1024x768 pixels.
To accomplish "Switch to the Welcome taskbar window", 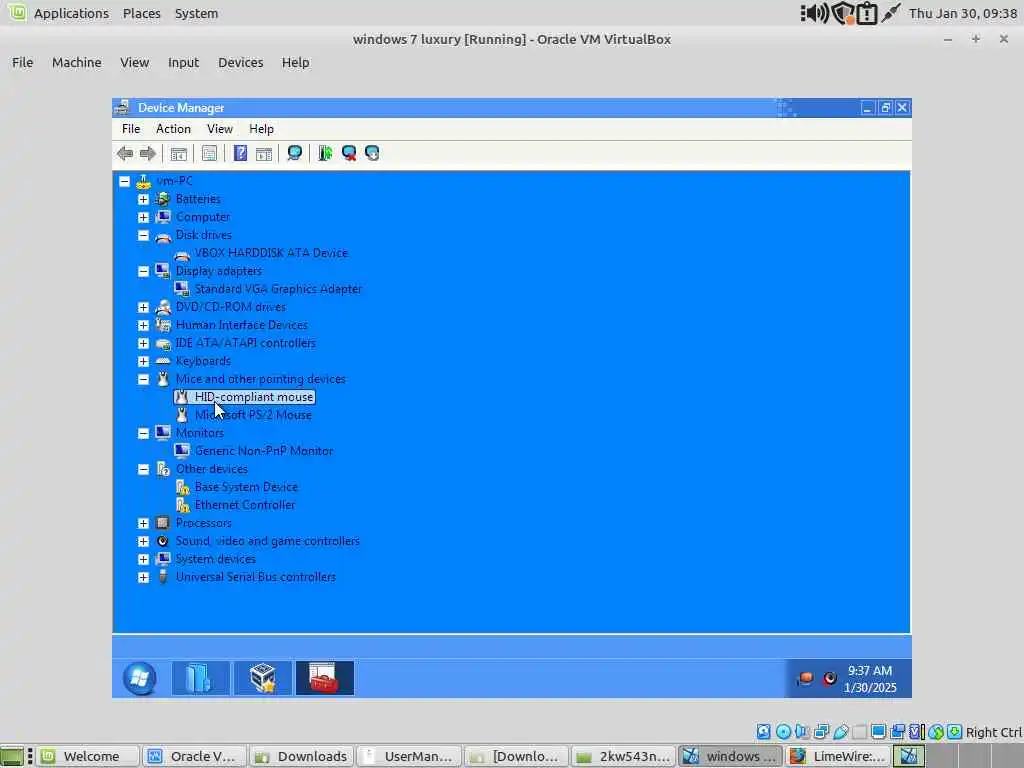I will [88, 756].
